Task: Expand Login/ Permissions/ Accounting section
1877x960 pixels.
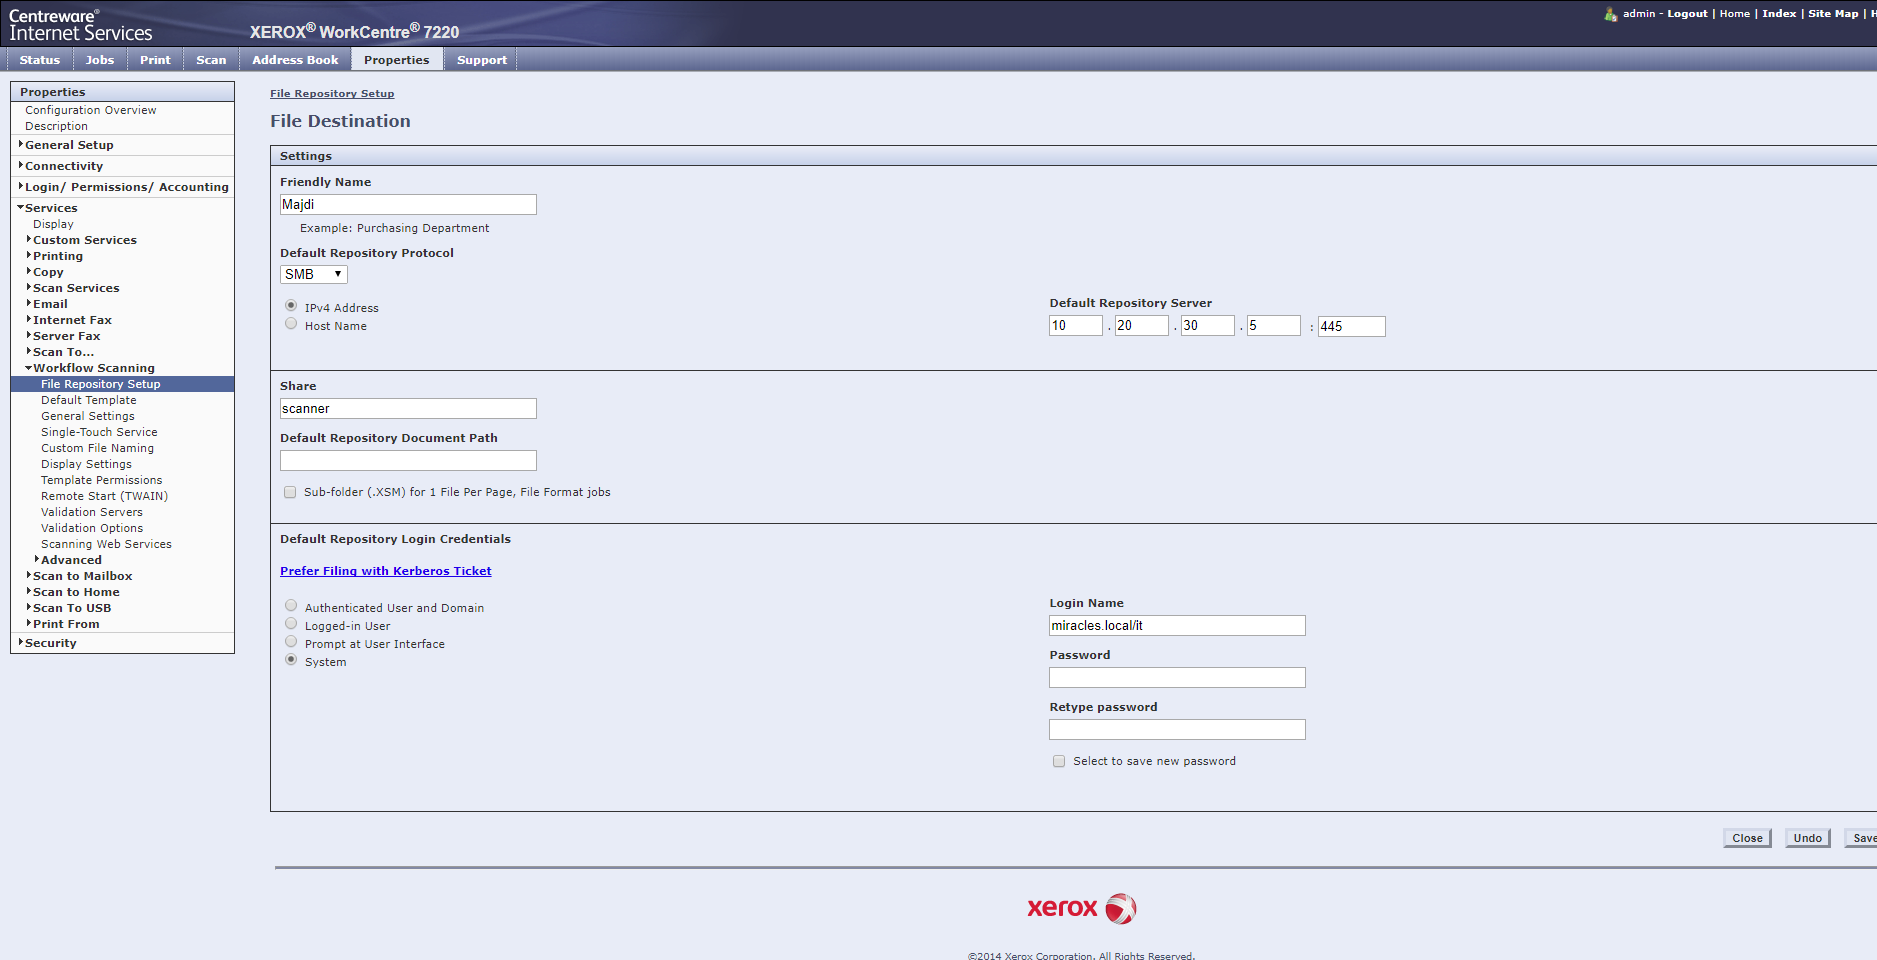Action: (21, 187)
